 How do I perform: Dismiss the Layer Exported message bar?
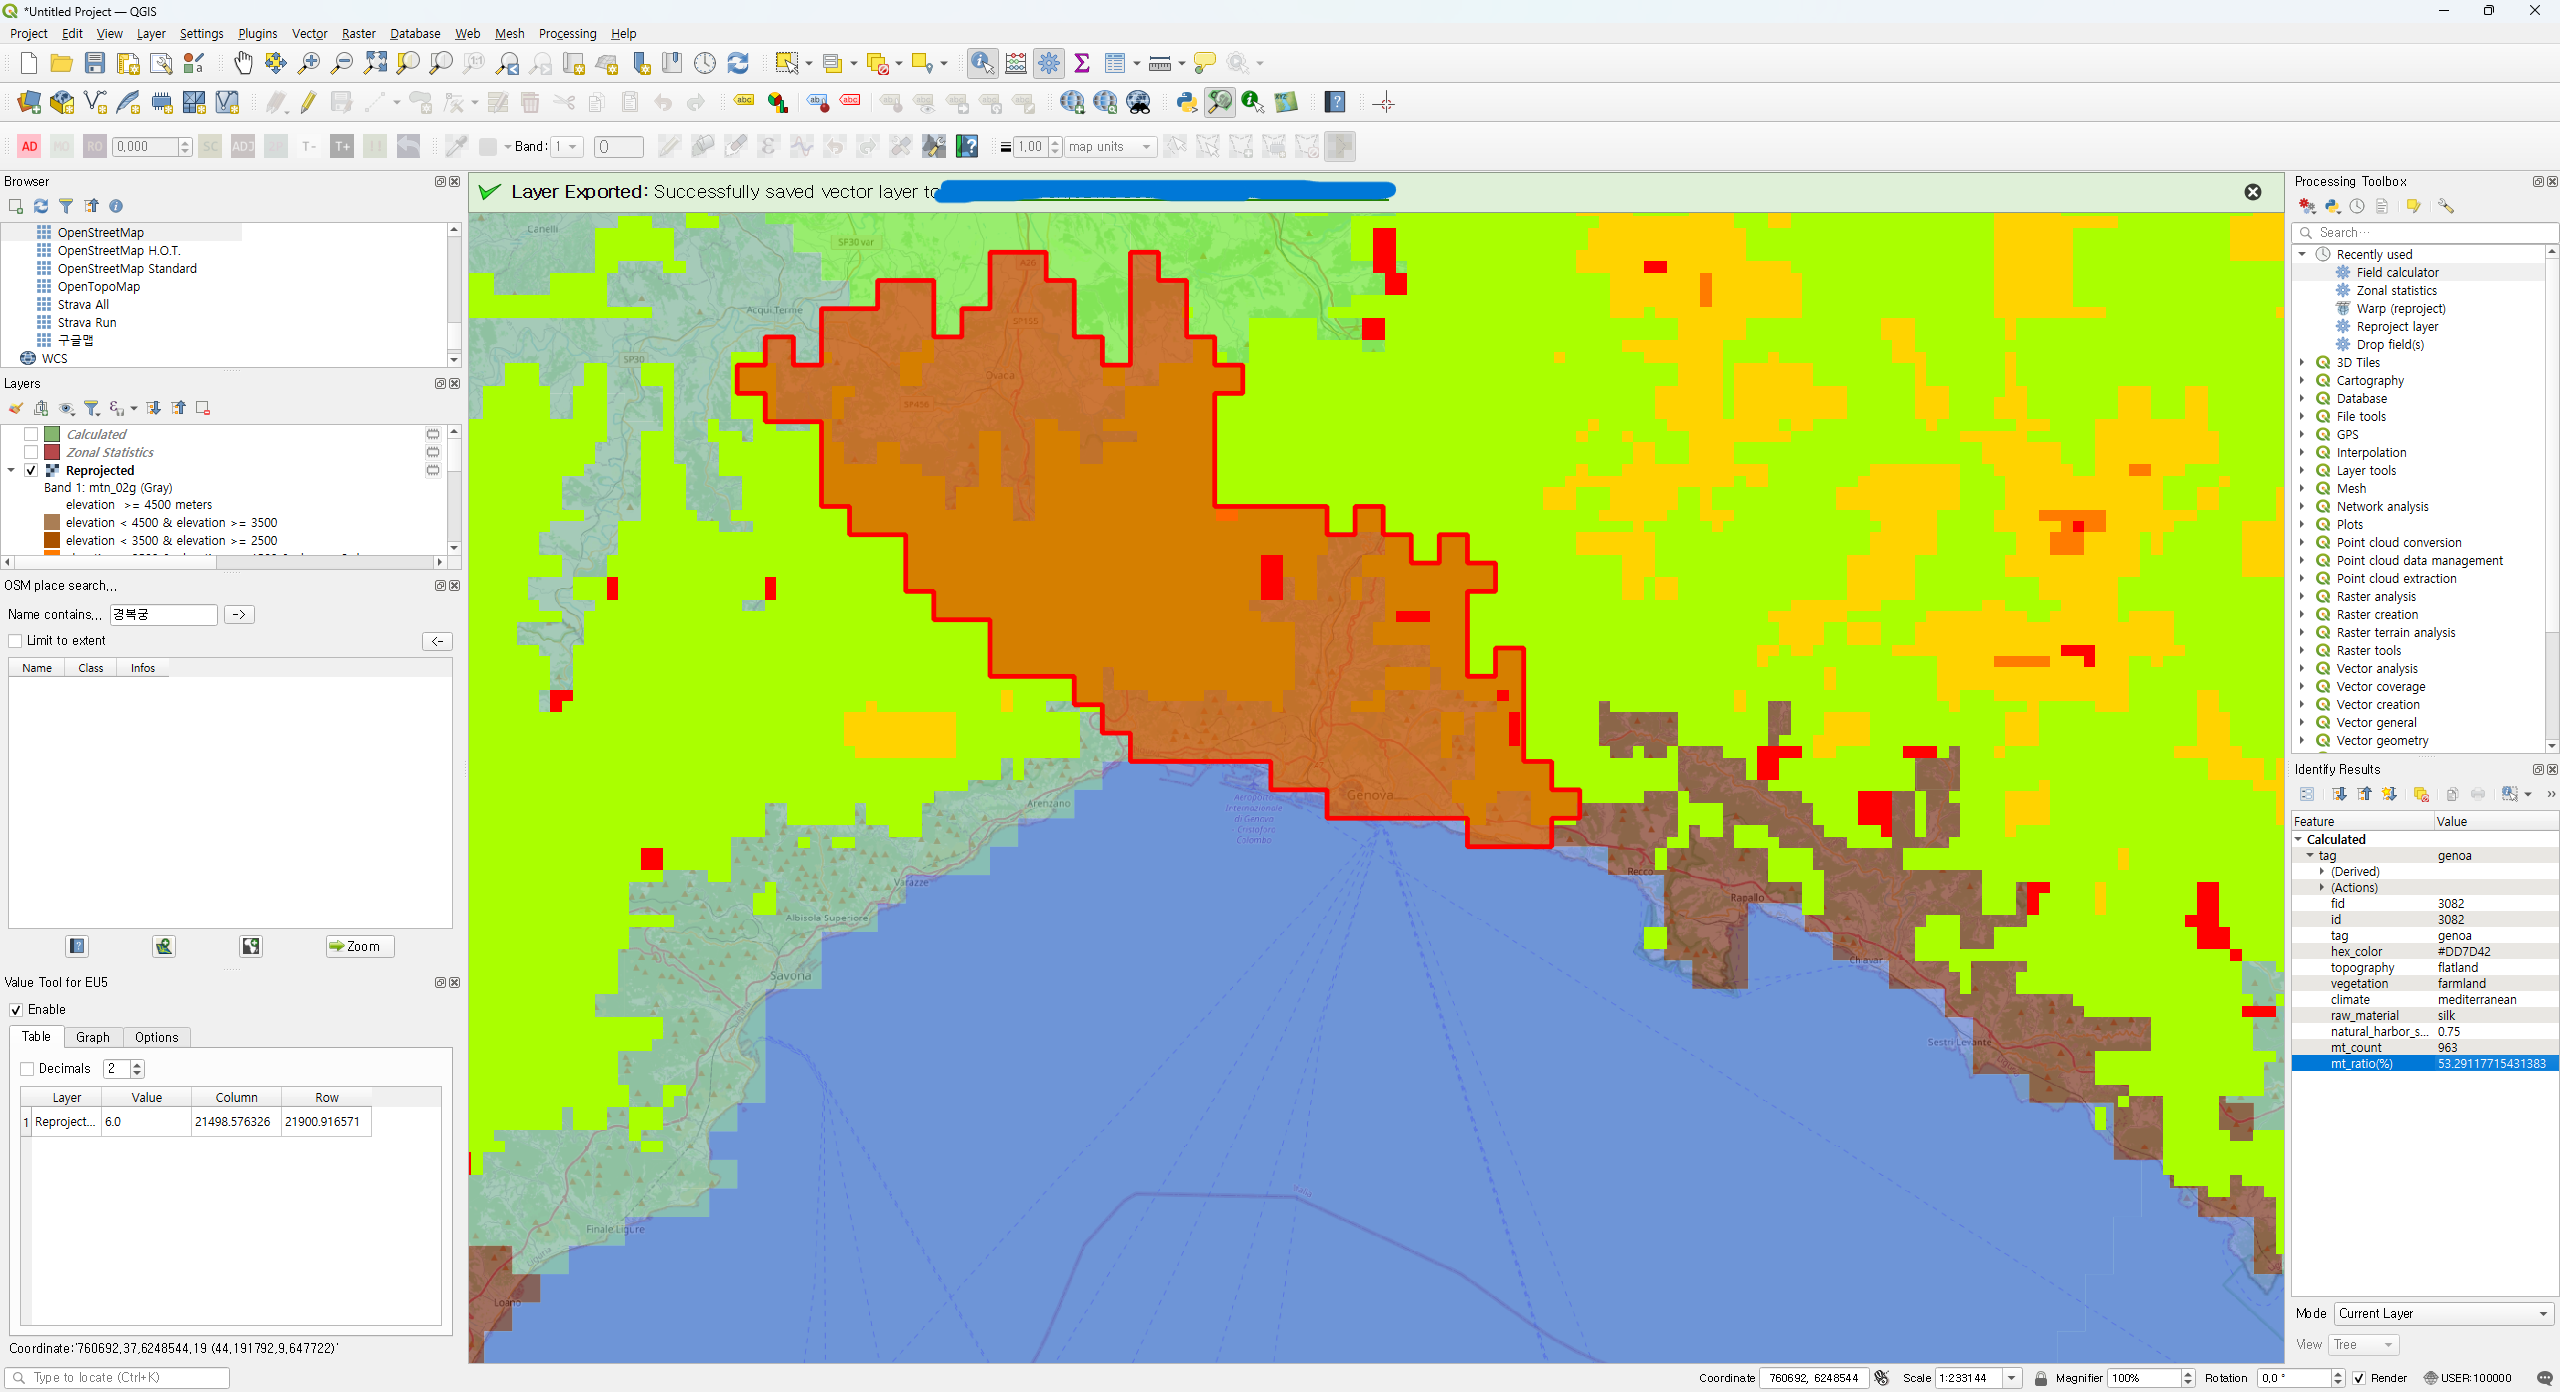pos(2253,192)
